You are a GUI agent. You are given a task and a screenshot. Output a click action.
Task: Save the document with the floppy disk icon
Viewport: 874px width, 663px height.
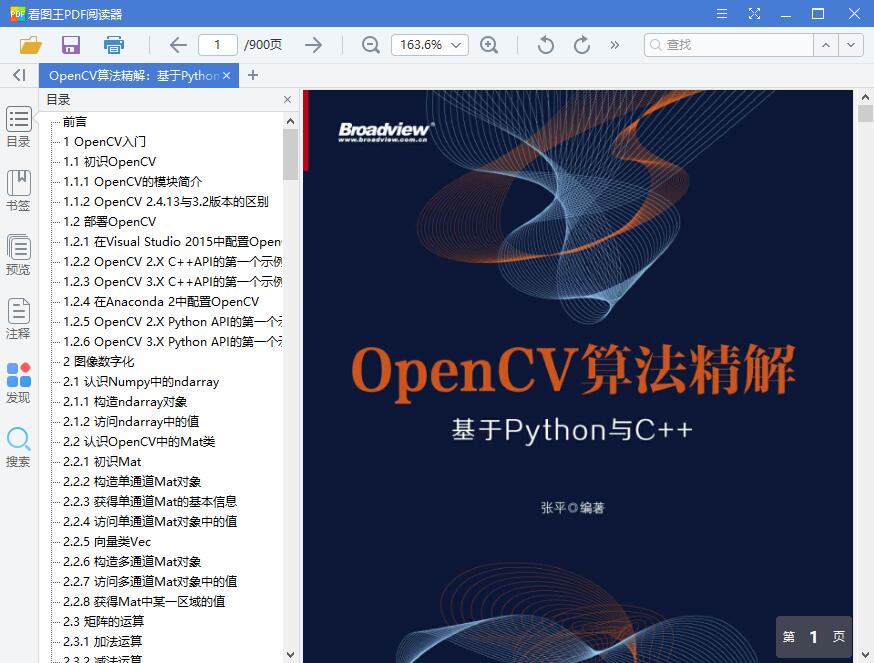pos(71,45)
